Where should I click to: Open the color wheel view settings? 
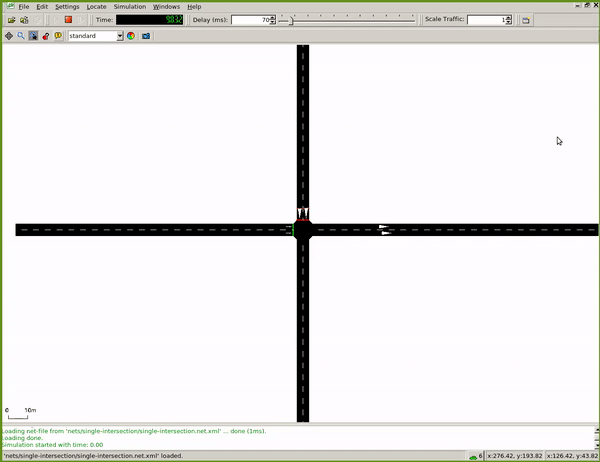tap(131, 36)
